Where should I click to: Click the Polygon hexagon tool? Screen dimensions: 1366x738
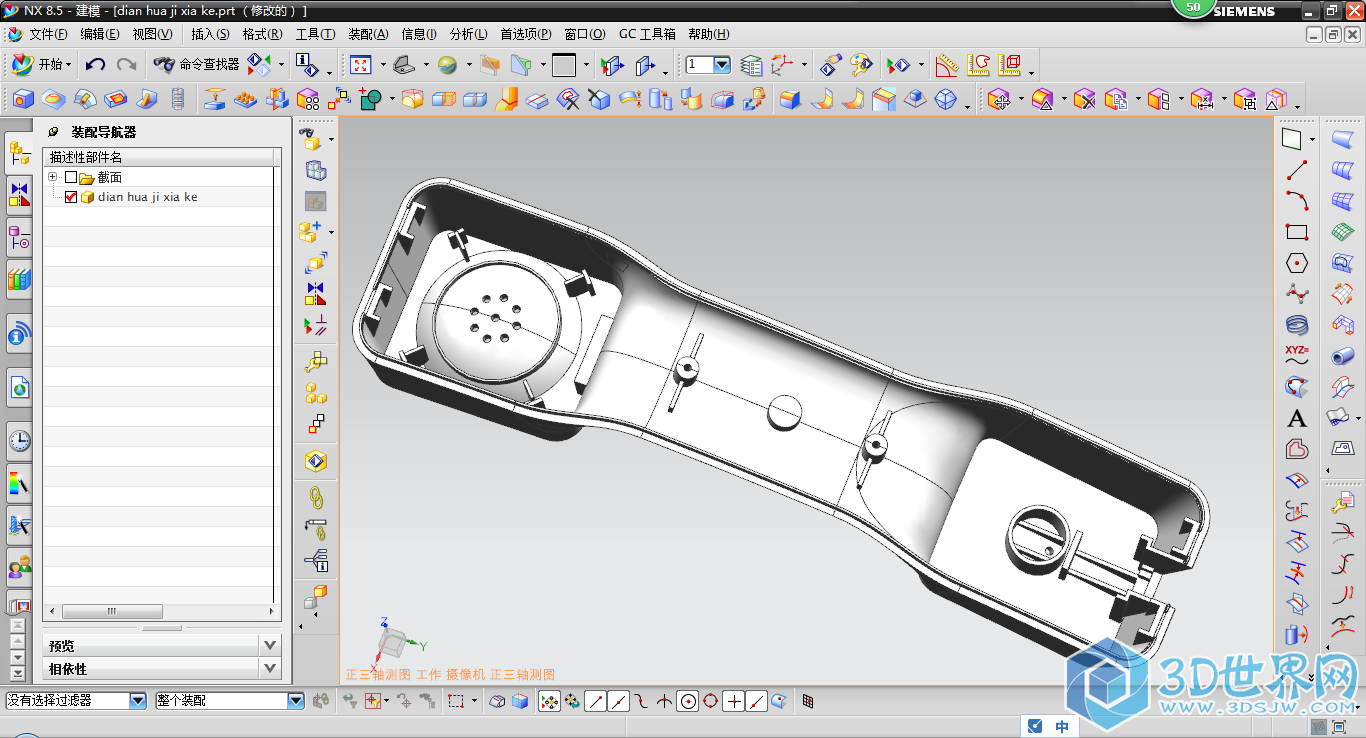[x=1297, y=263]
